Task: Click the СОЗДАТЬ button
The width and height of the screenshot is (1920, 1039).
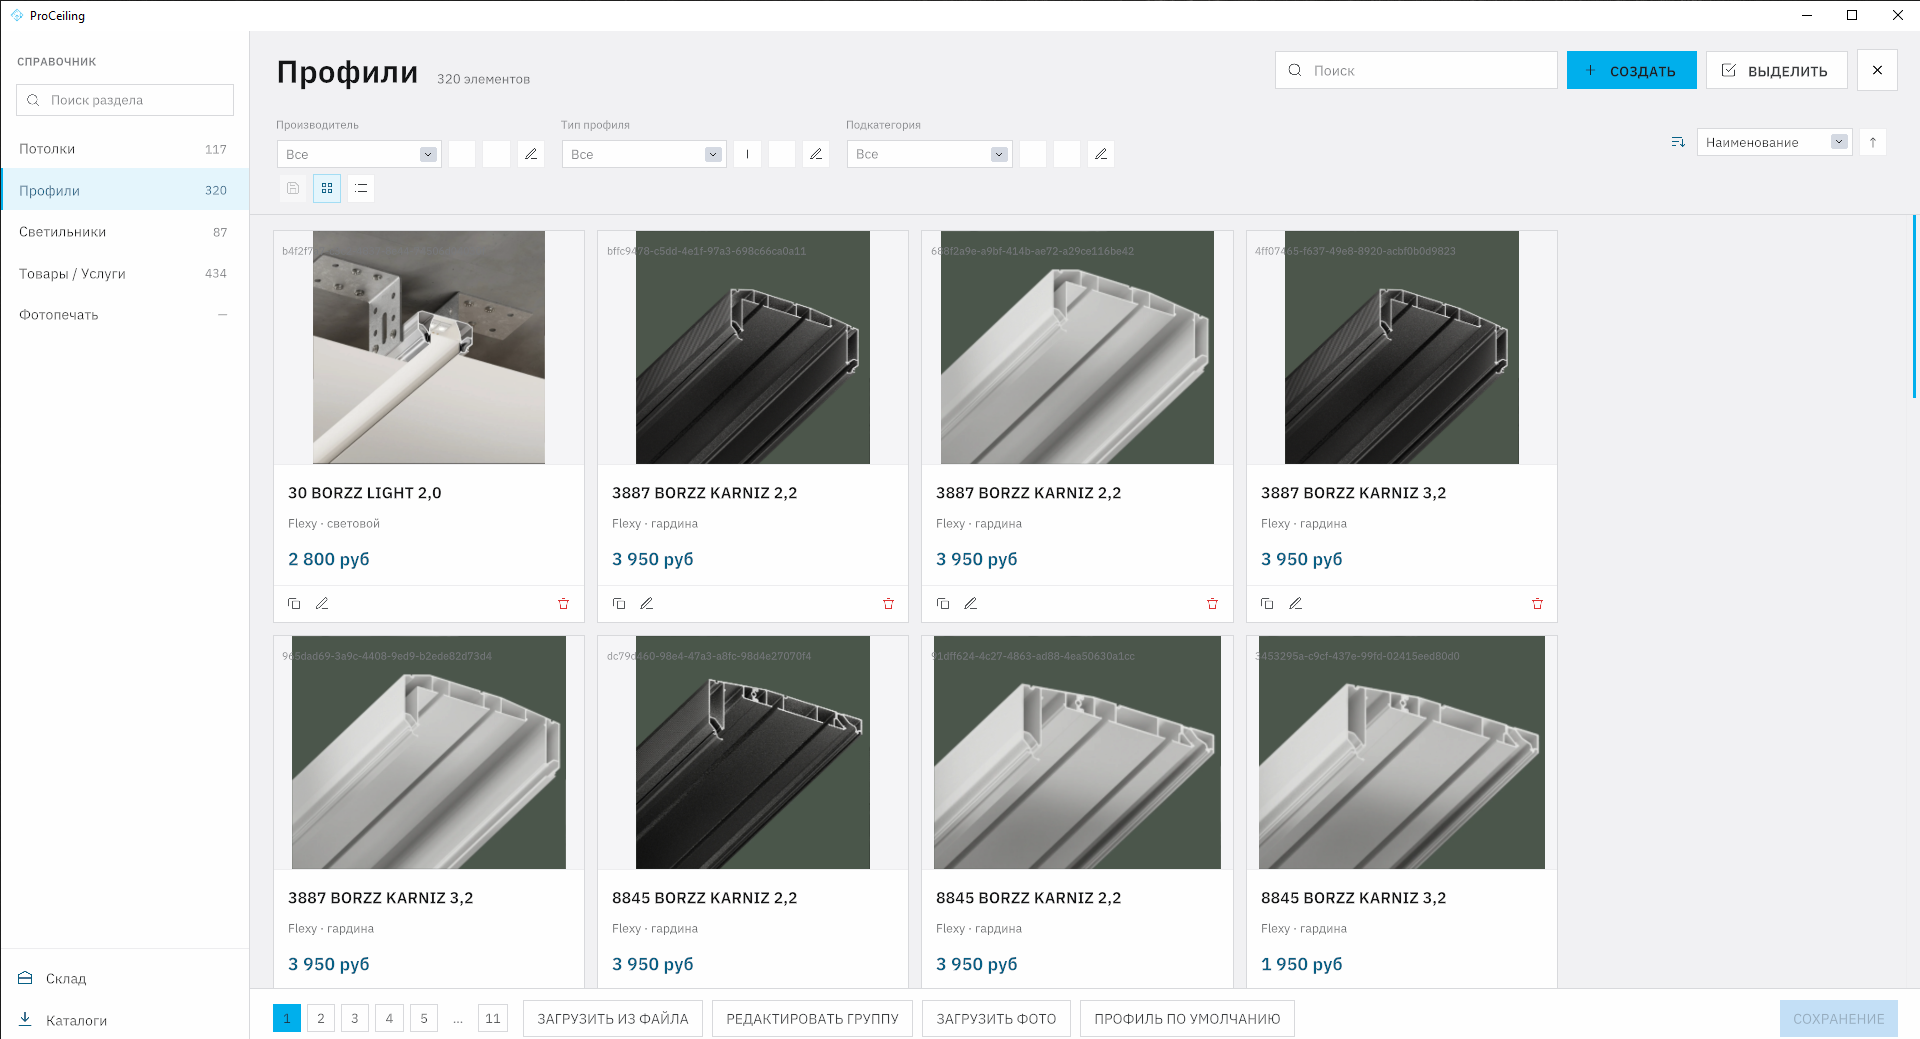Action: 1631,70
